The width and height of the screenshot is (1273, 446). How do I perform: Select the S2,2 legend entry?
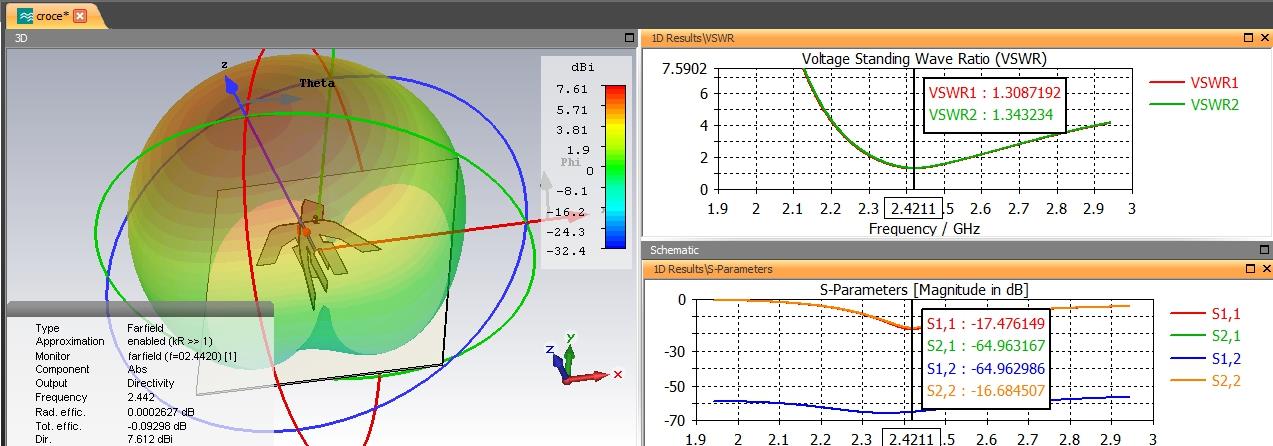pos(1205,381)
